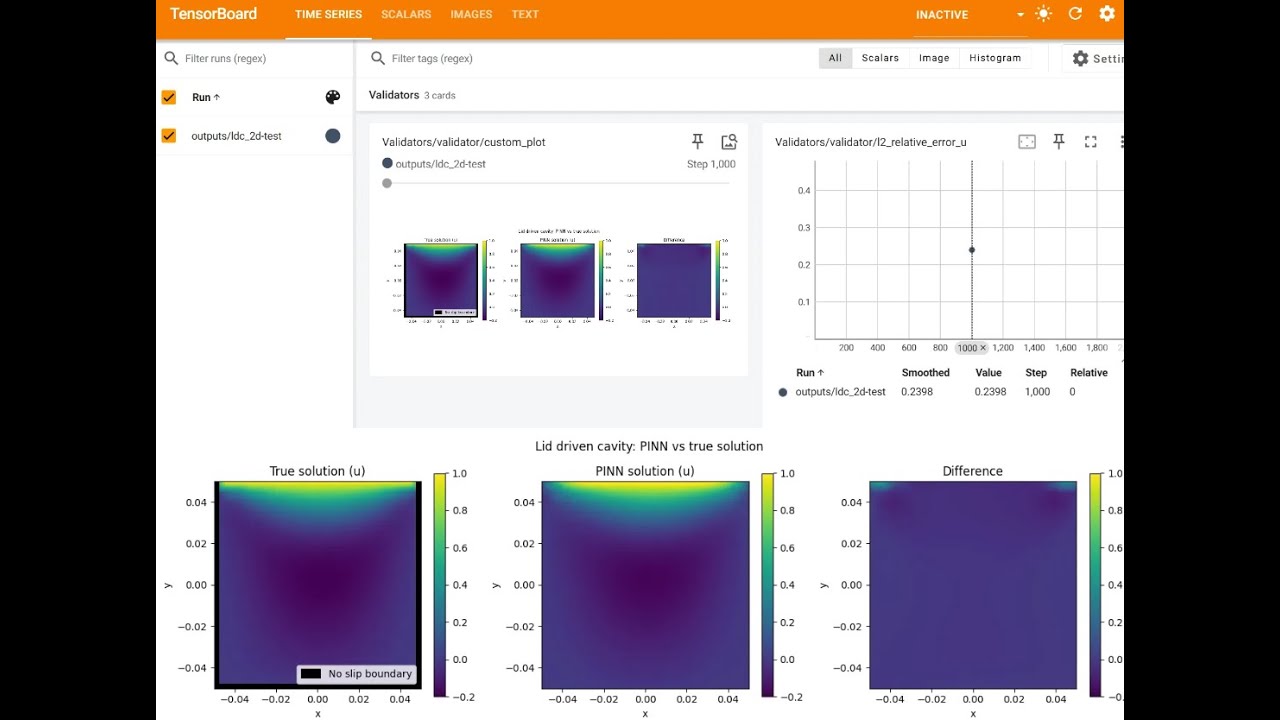Filter cards to Scalars only
Screen dimensions: 1280x720
pyautogui.click(x=880, y=58)
